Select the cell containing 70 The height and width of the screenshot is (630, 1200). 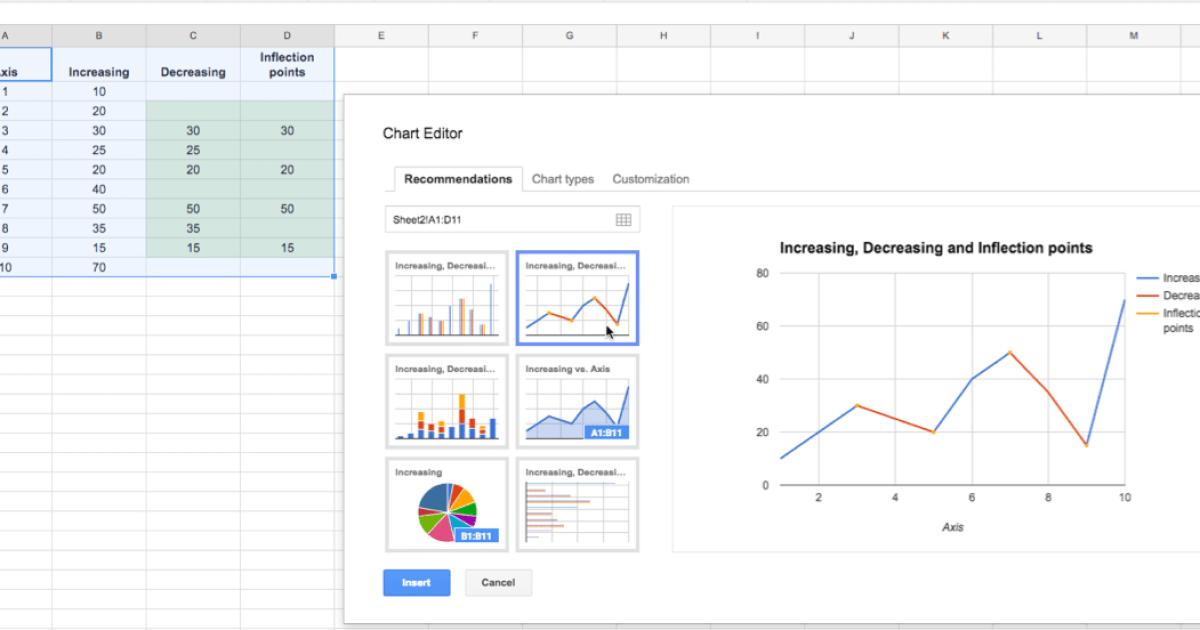point(99,268)
